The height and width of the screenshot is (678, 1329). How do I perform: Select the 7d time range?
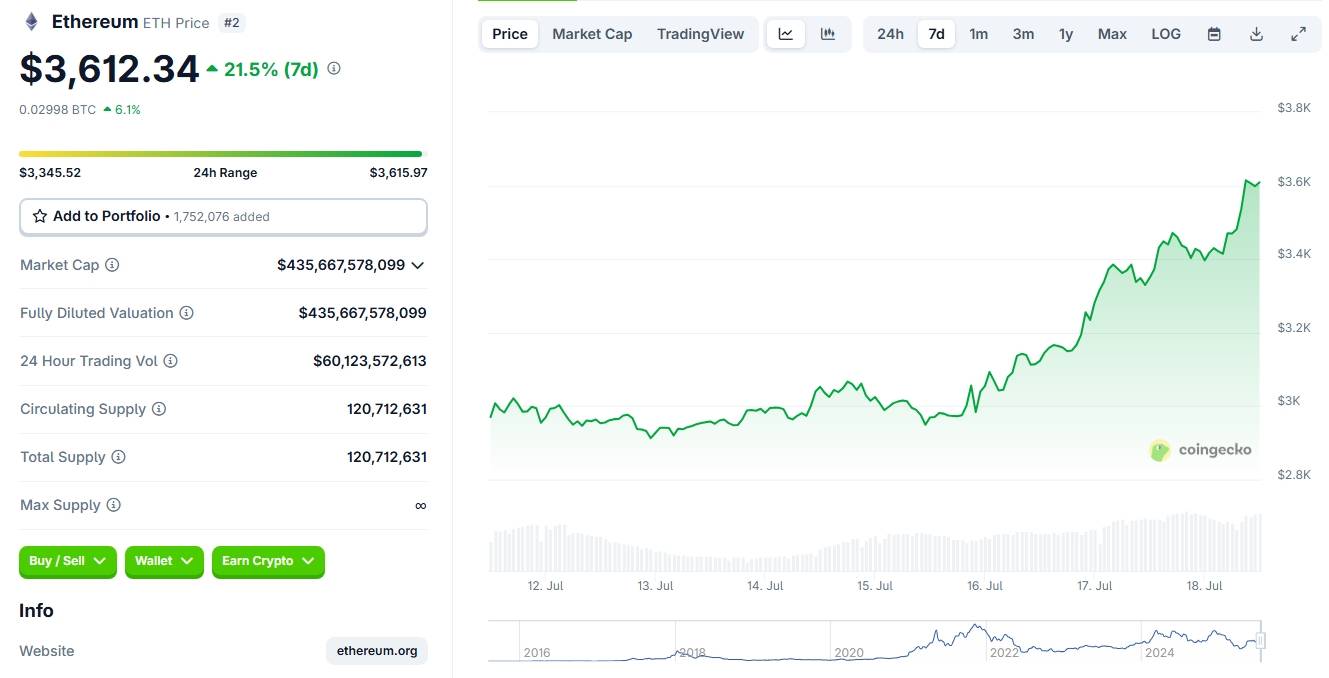tap(936, 34)
